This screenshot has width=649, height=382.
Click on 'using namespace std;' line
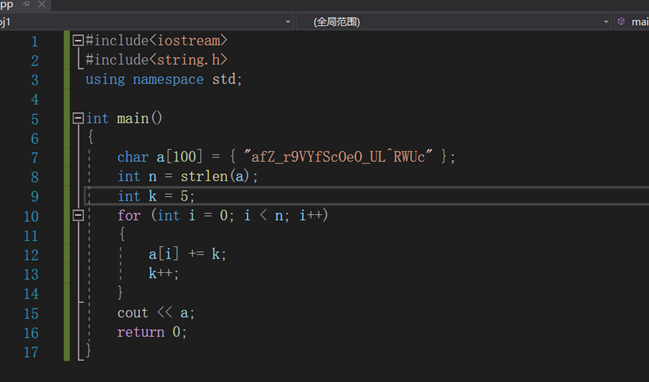click(163, 79)
